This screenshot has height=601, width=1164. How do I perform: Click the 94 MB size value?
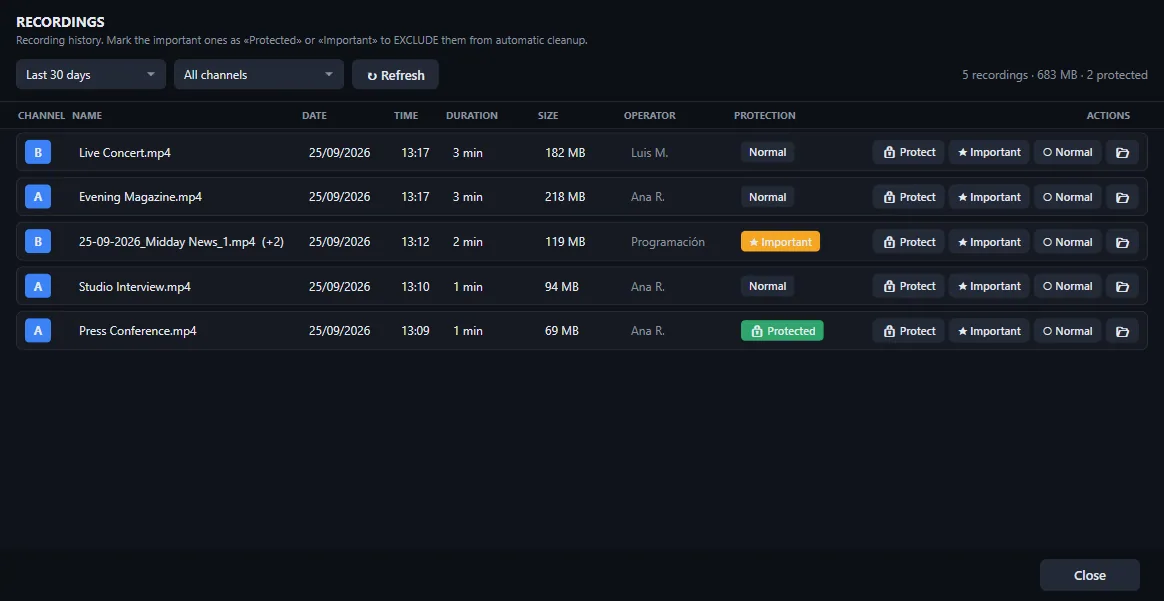[562, 286]
